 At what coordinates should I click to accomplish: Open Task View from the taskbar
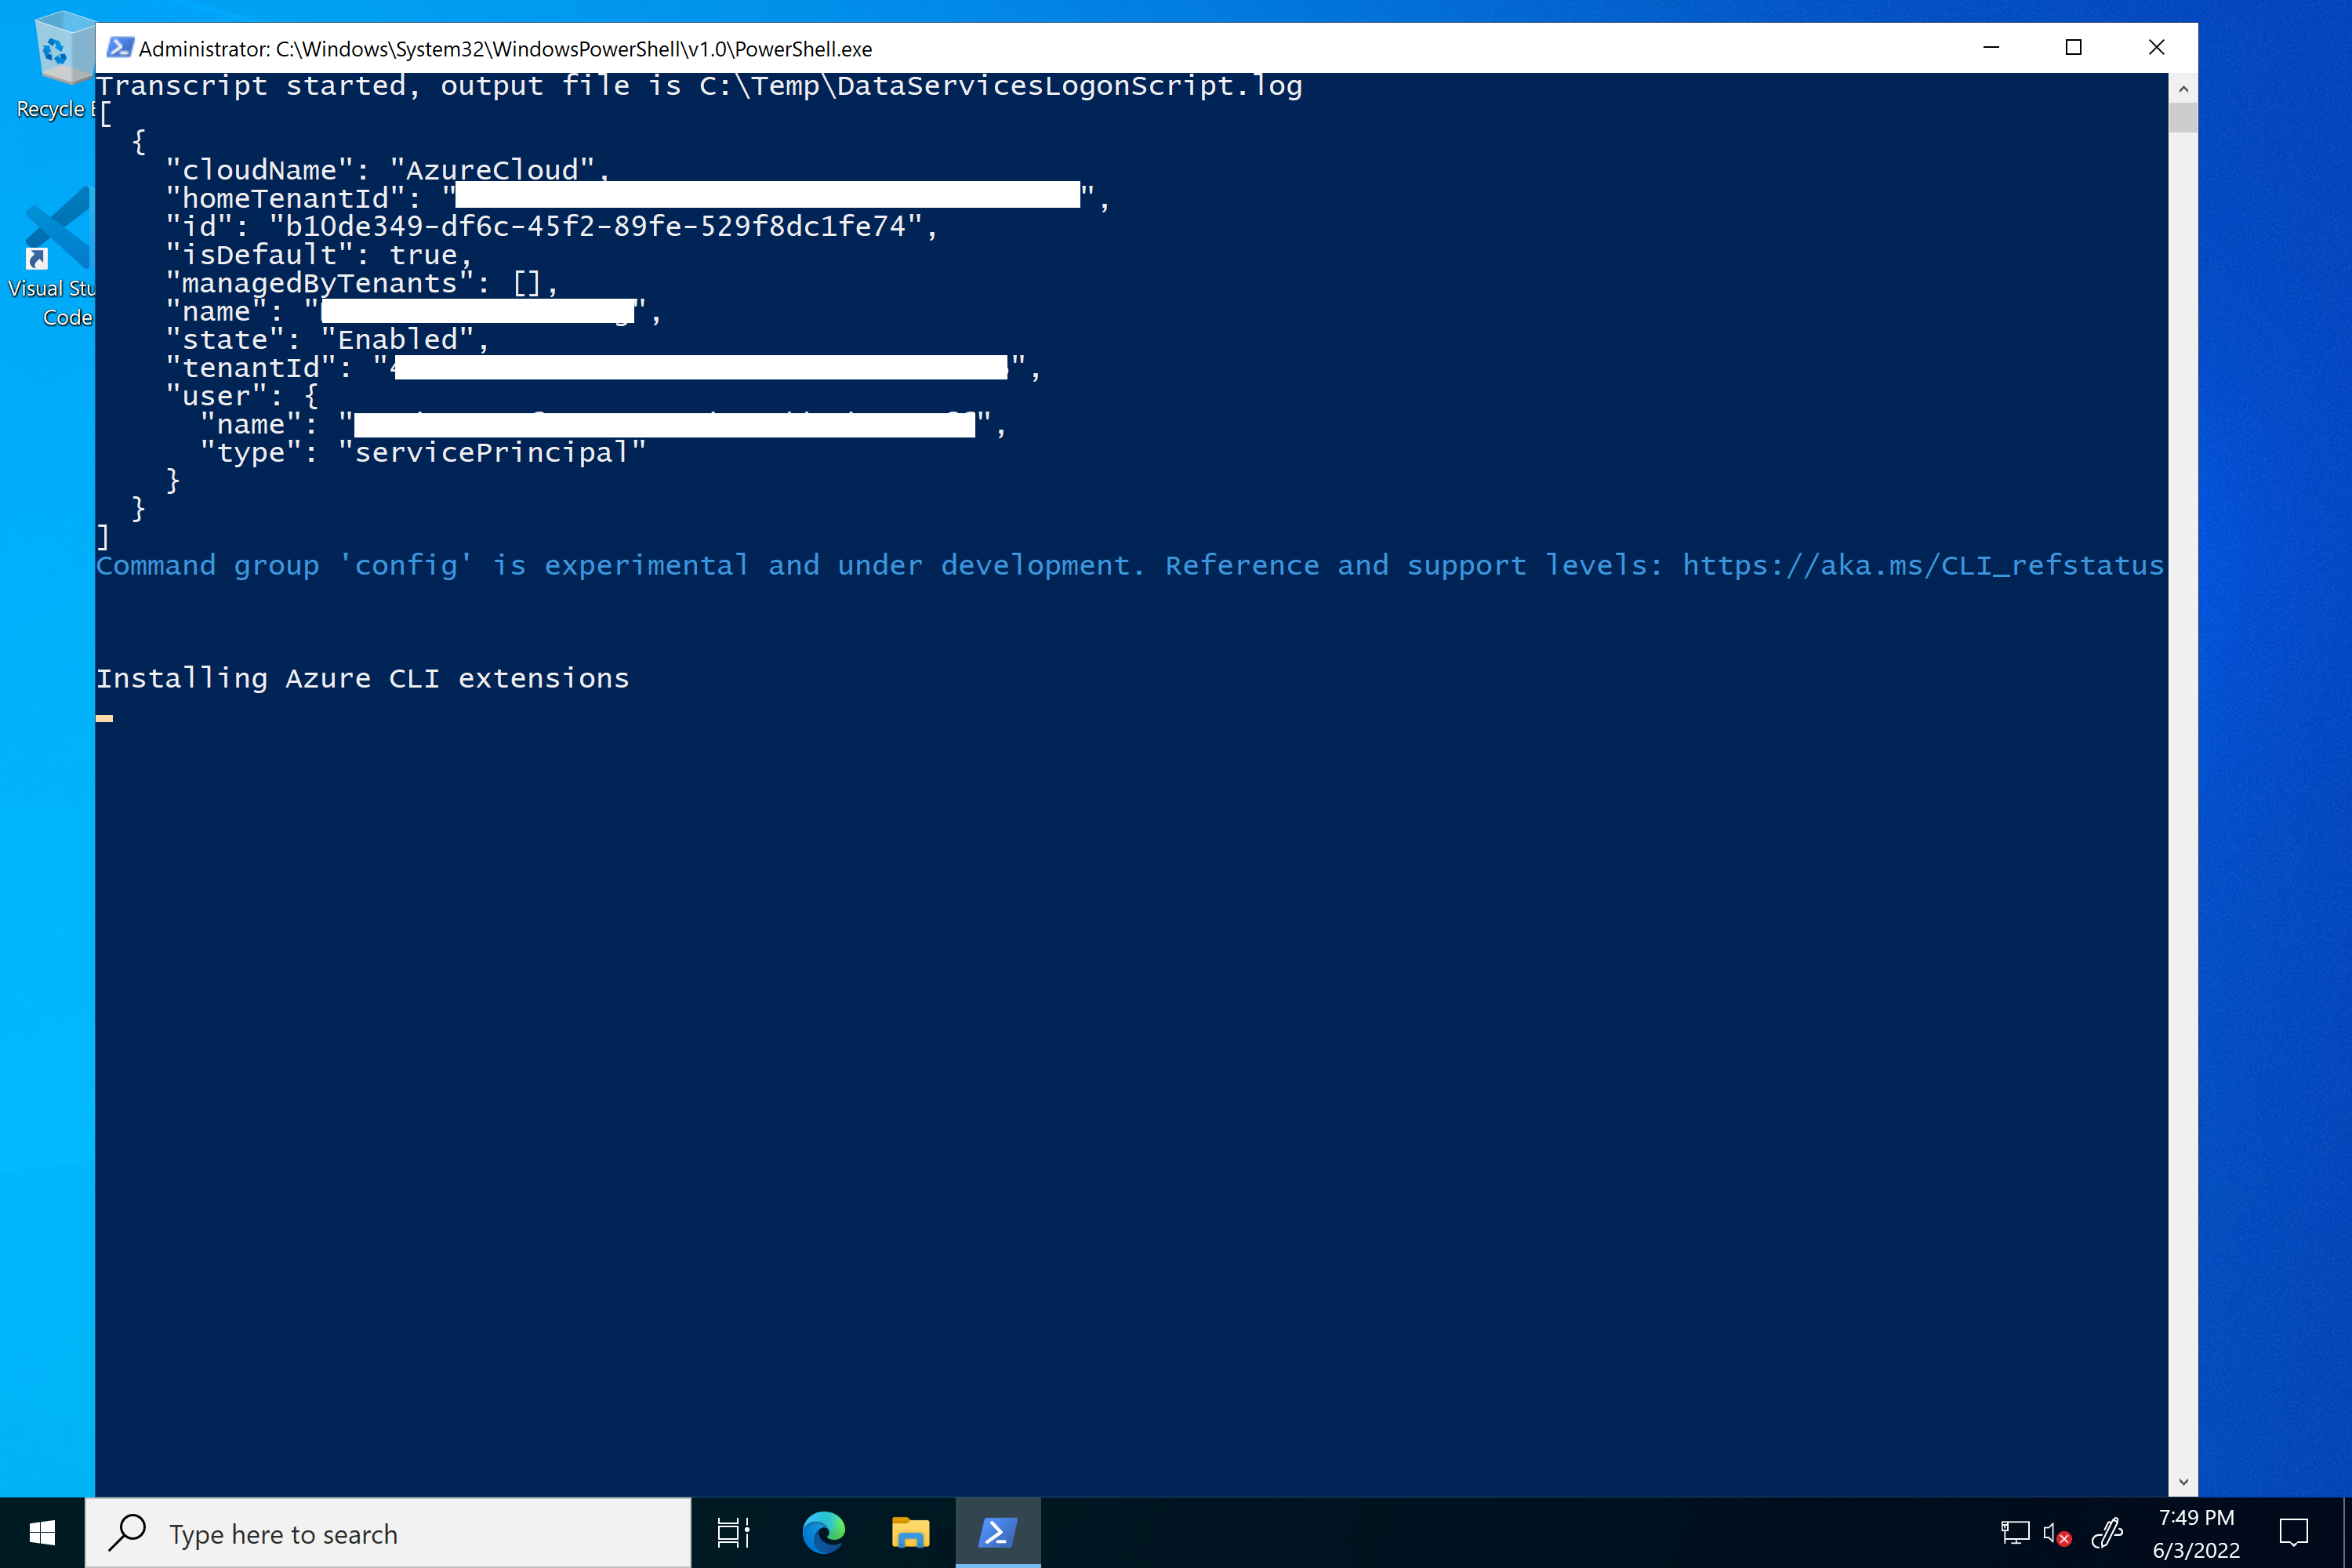tap(733, 1533)
